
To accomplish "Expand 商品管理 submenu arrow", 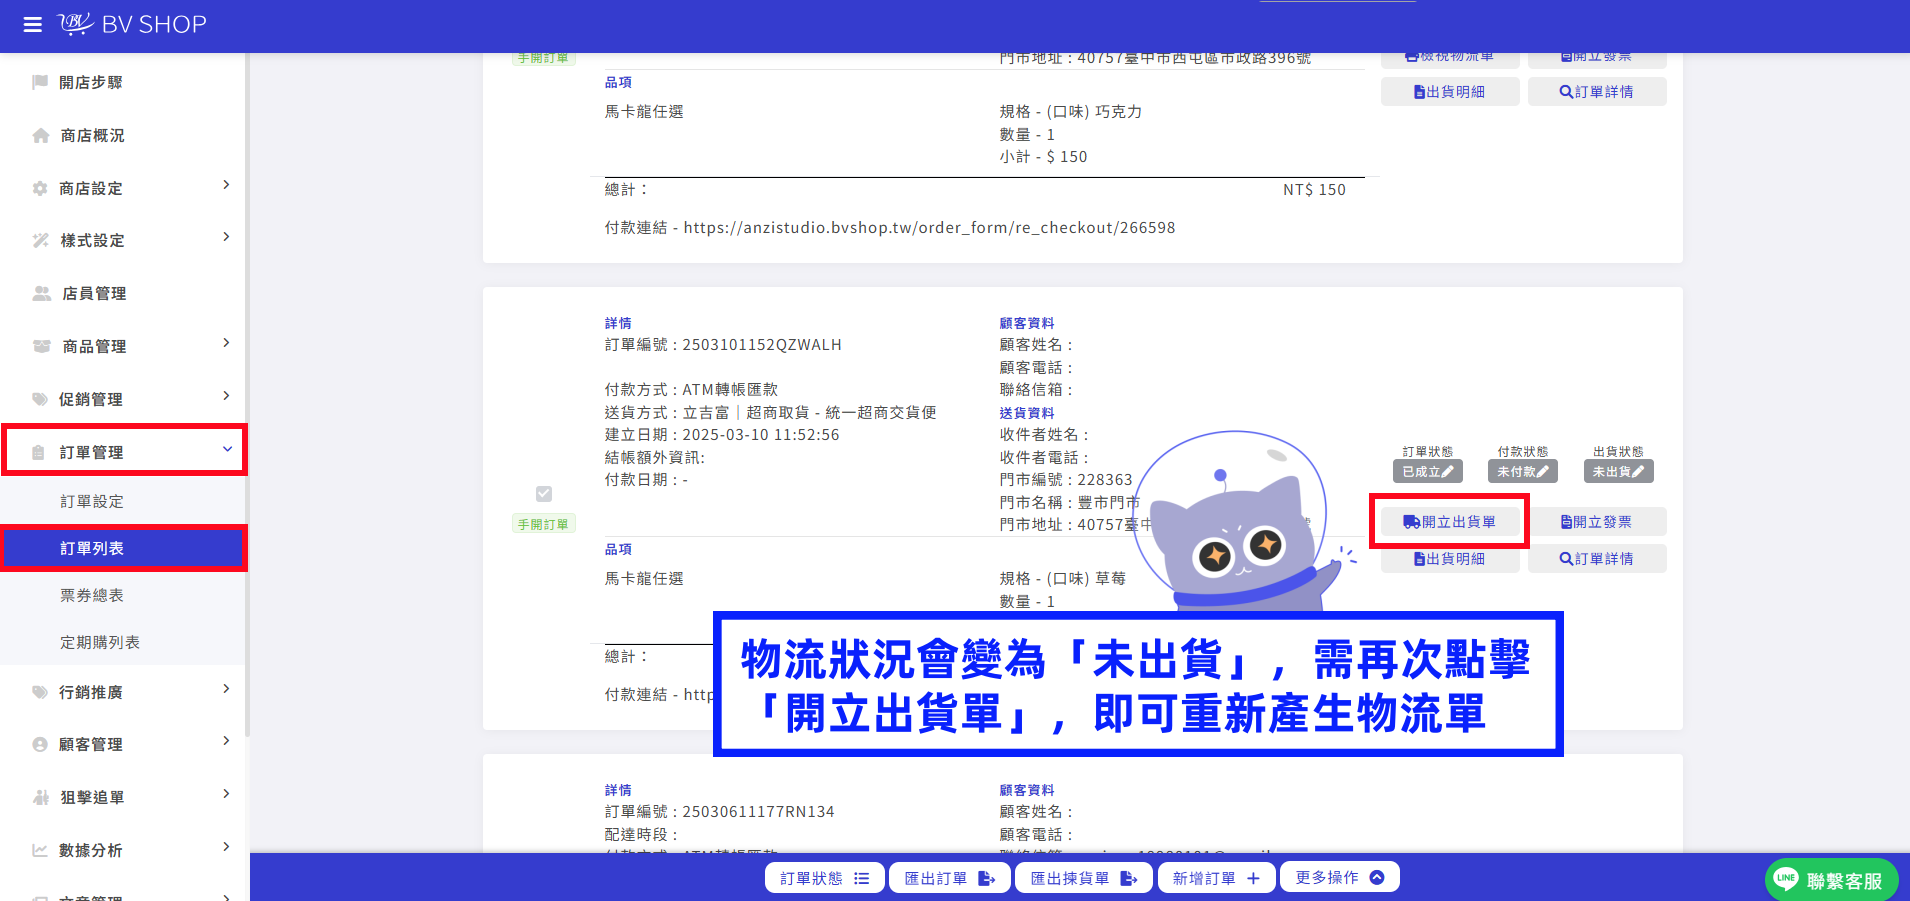I will [x=226, y=343].
